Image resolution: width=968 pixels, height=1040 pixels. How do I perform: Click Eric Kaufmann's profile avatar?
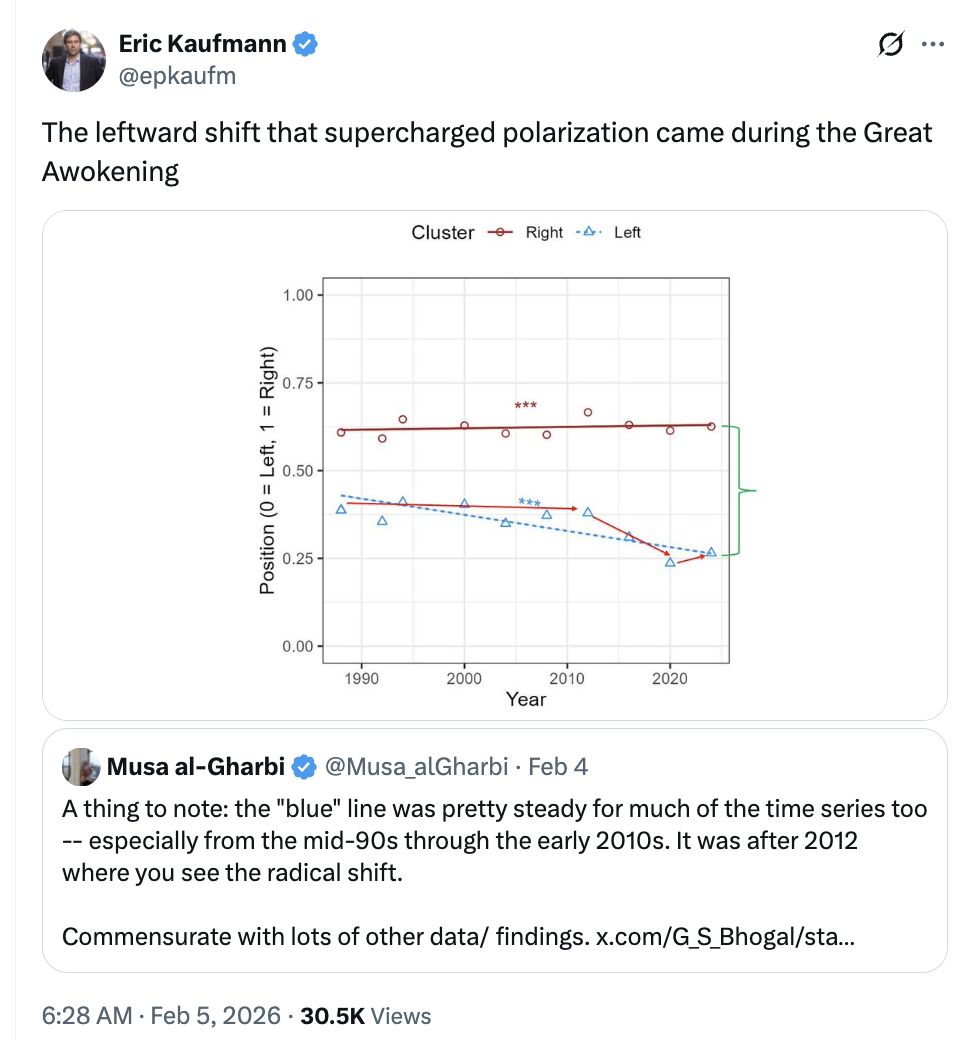coord(74,60)
